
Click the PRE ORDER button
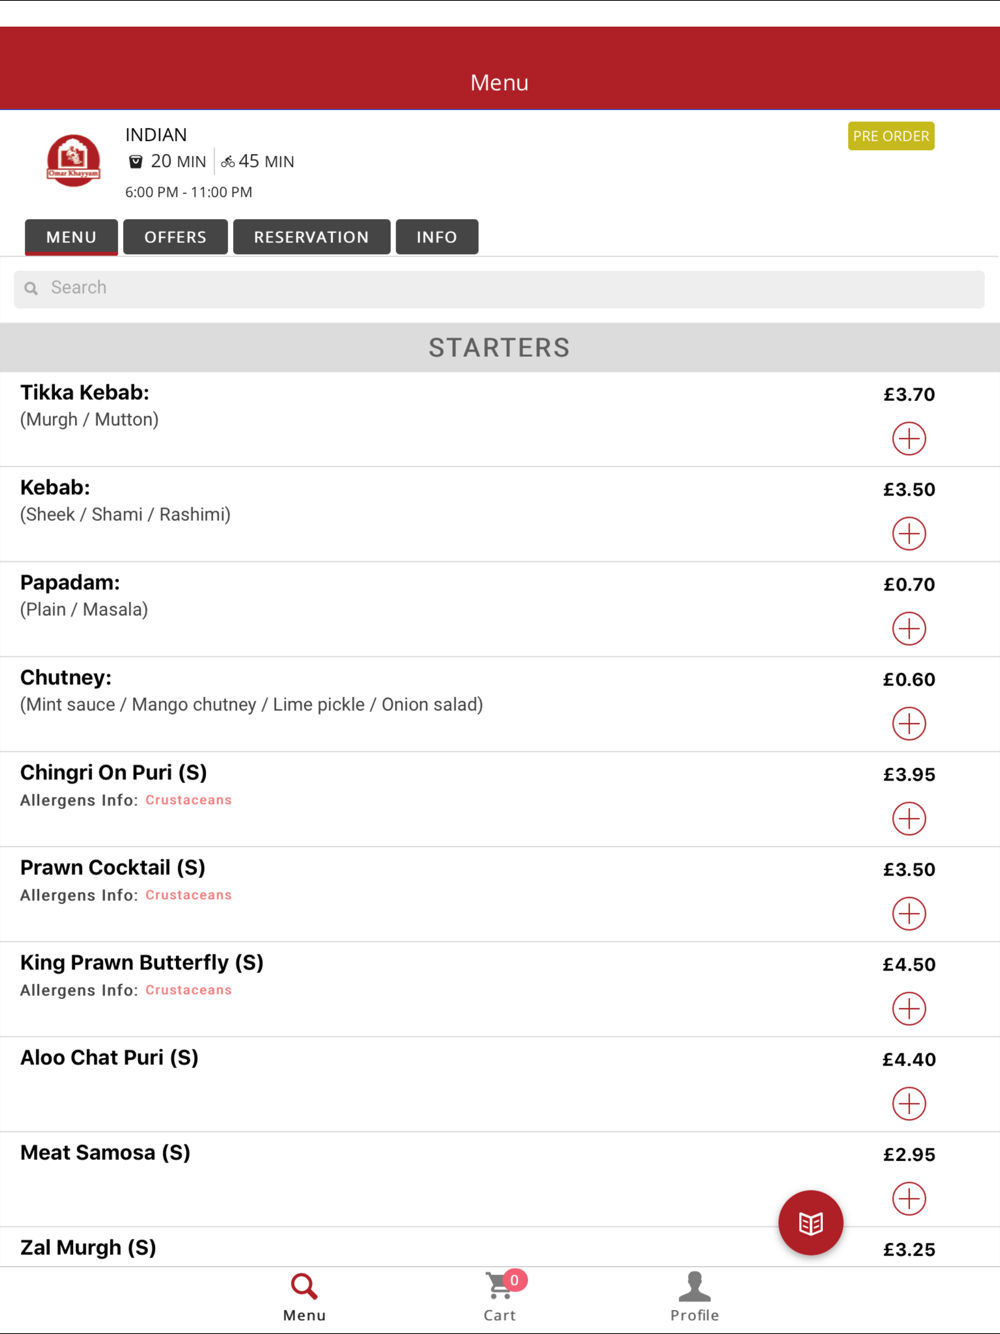[x=891, y=136]
